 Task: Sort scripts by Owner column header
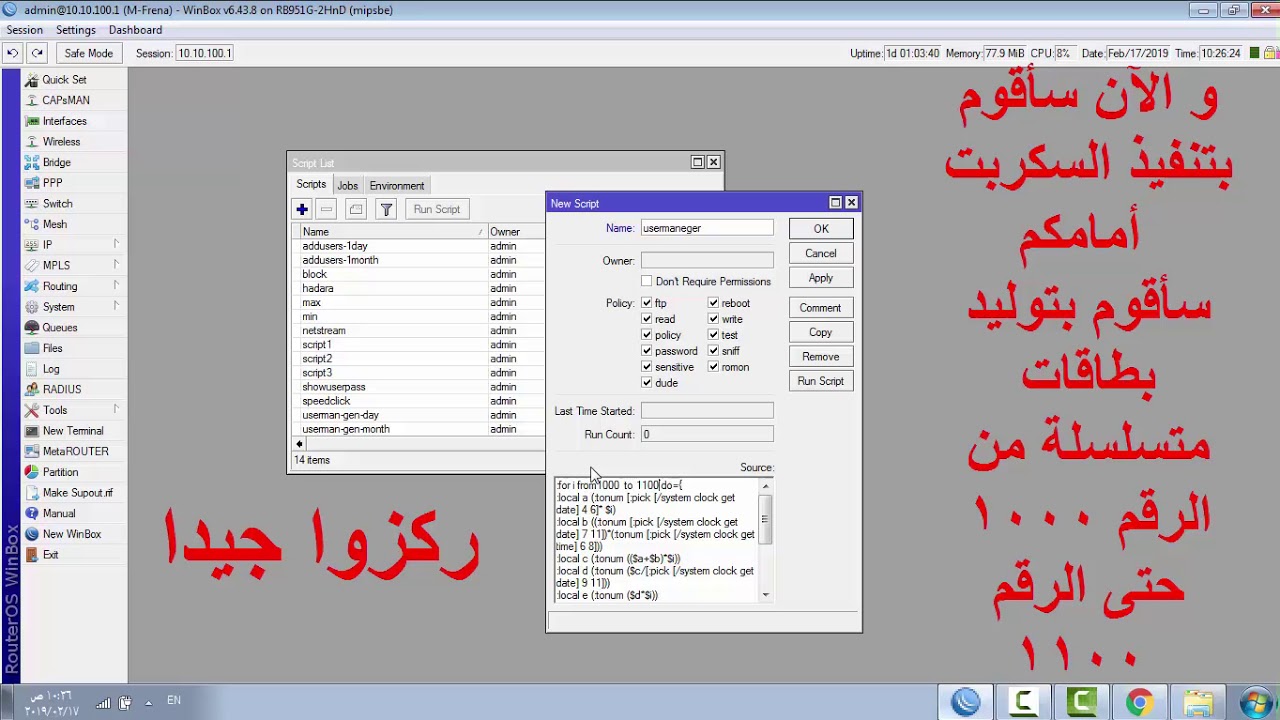click(516, 232)
